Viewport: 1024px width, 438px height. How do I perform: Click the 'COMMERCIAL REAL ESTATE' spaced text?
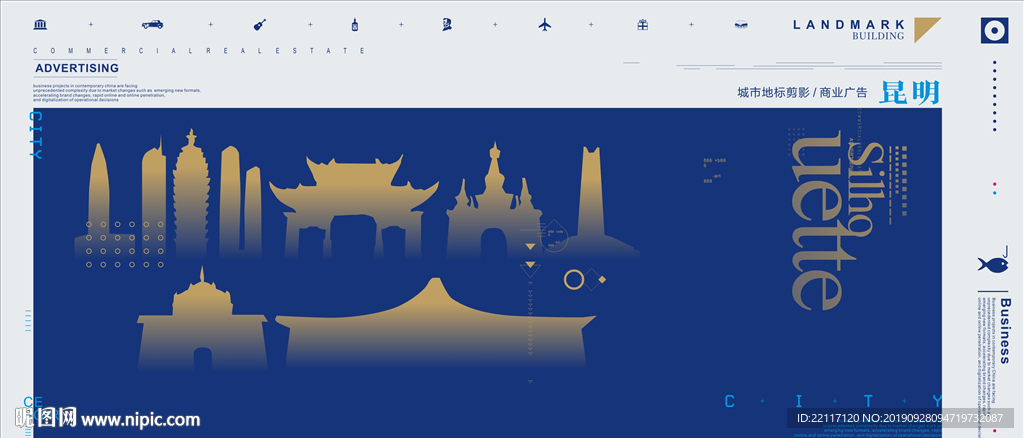(x=199, y=50)
